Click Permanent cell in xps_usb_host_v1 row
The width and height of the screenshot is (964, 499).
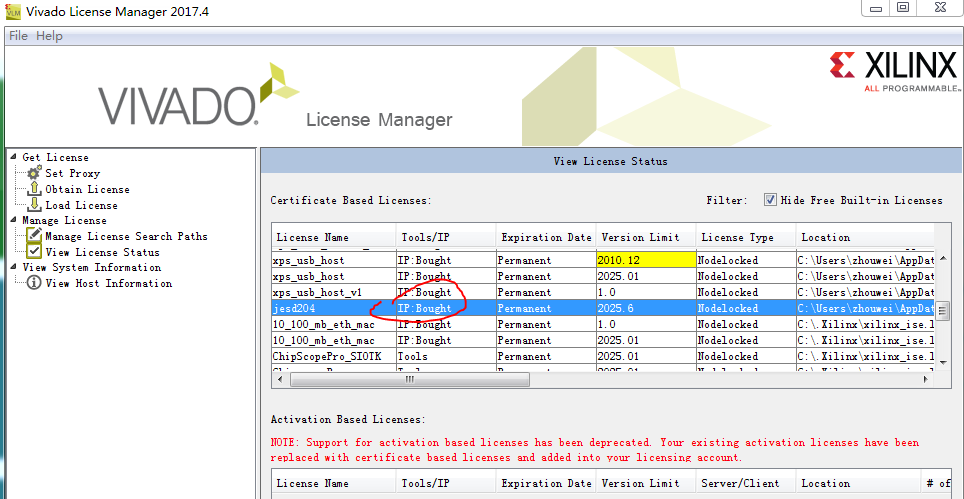546,293
